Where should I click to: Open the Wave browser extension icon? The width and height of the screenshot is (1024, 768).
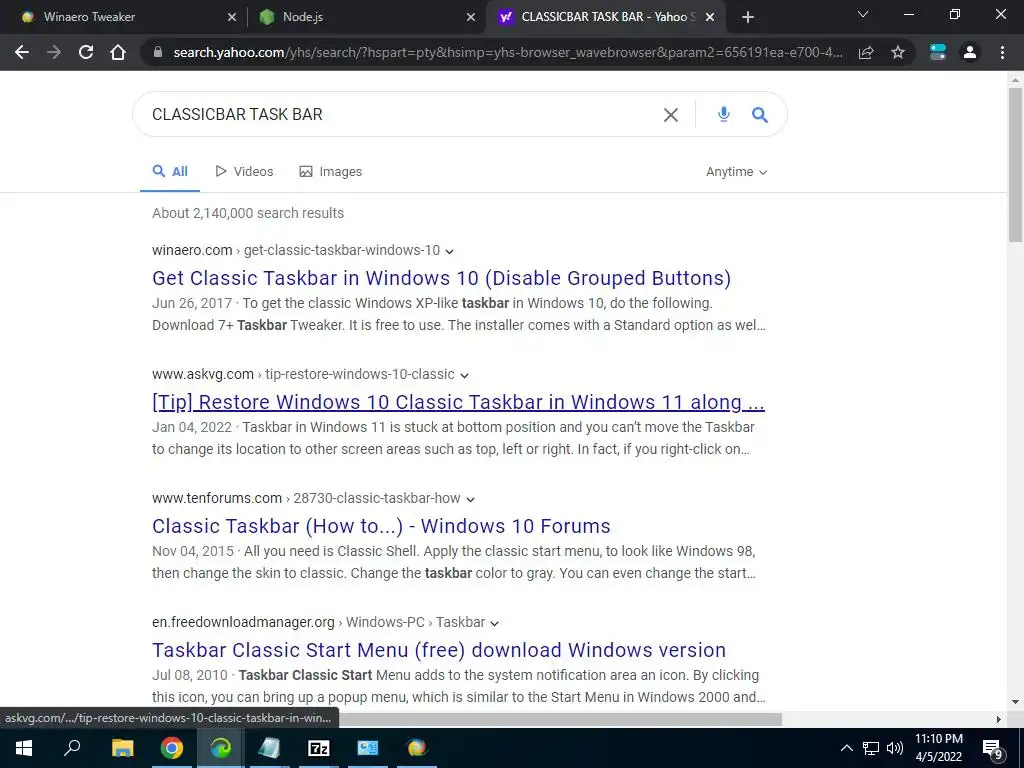coord(938,52)
